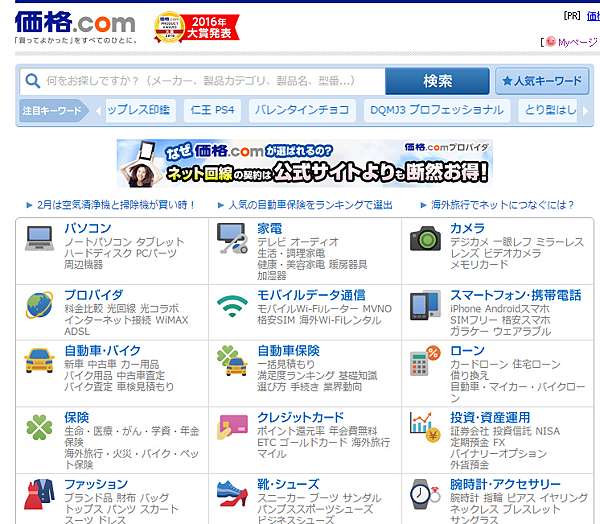Click the Wi-Fi icon beside モバイルデータ通信
The height and width of the screenshot is (524, 600).
tap(232, 306)
